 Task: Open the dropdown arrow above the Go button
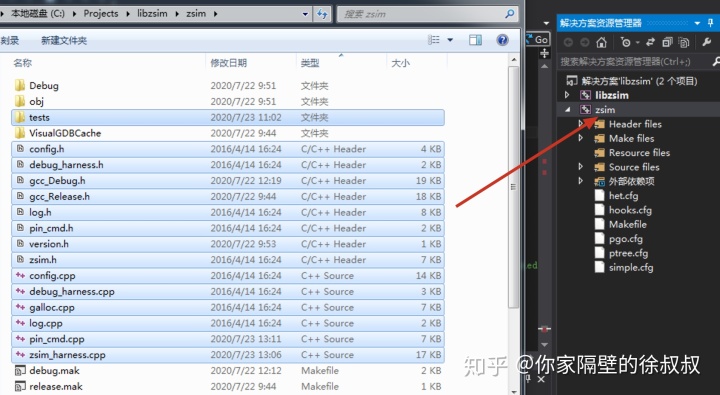pos(546,23)
